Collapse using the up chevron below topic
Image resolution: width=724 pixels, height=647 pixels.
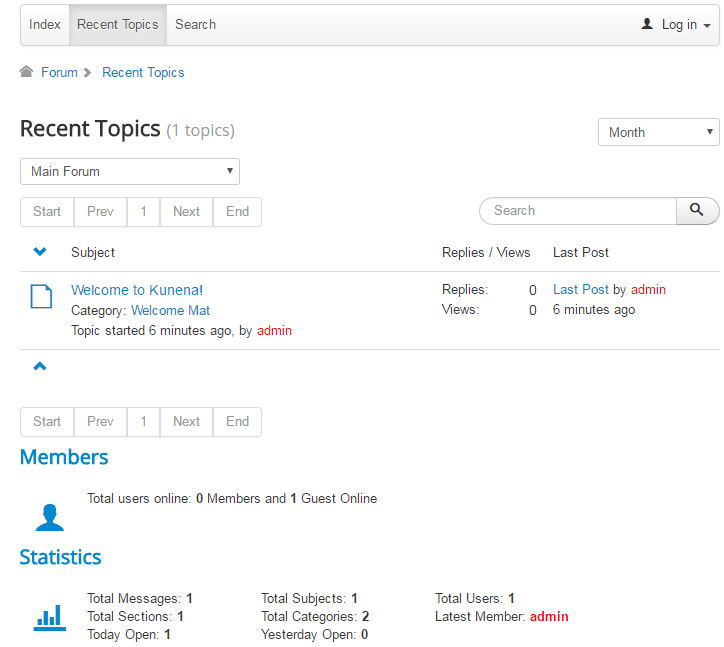click(40, 366)
